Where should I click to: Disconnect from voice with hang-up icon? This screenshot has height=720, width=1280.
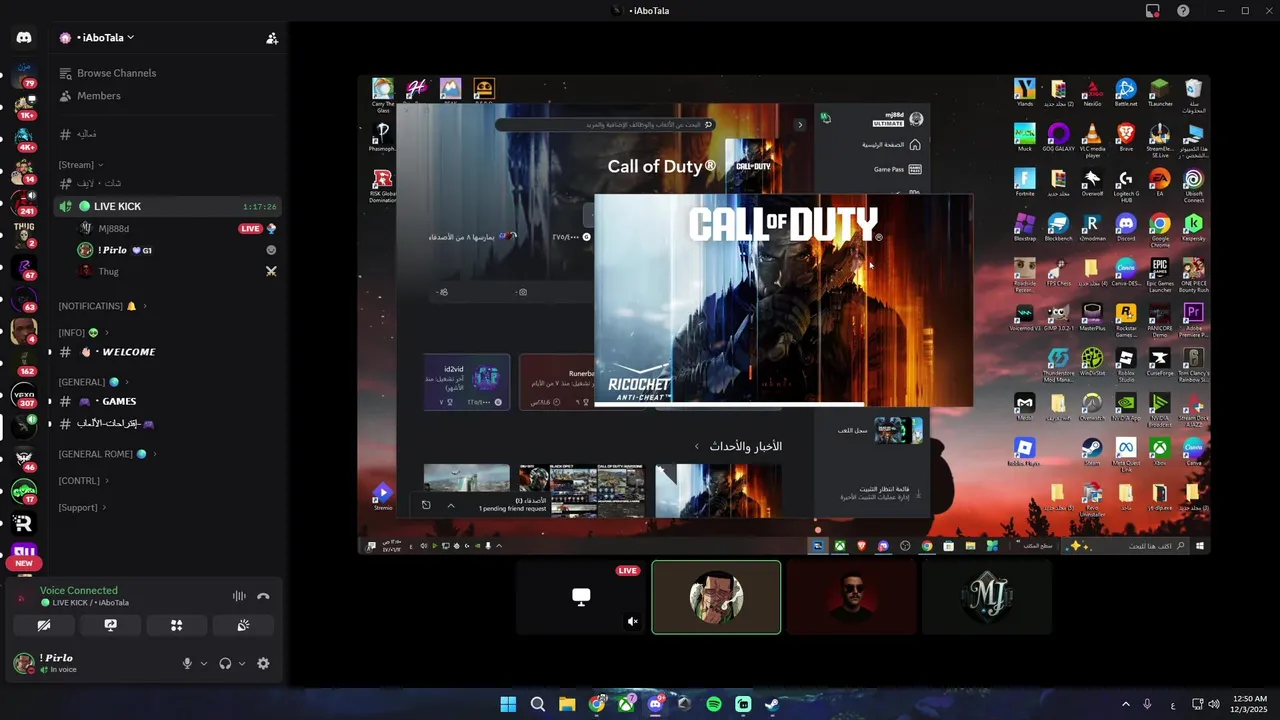[x=263, y=596]
